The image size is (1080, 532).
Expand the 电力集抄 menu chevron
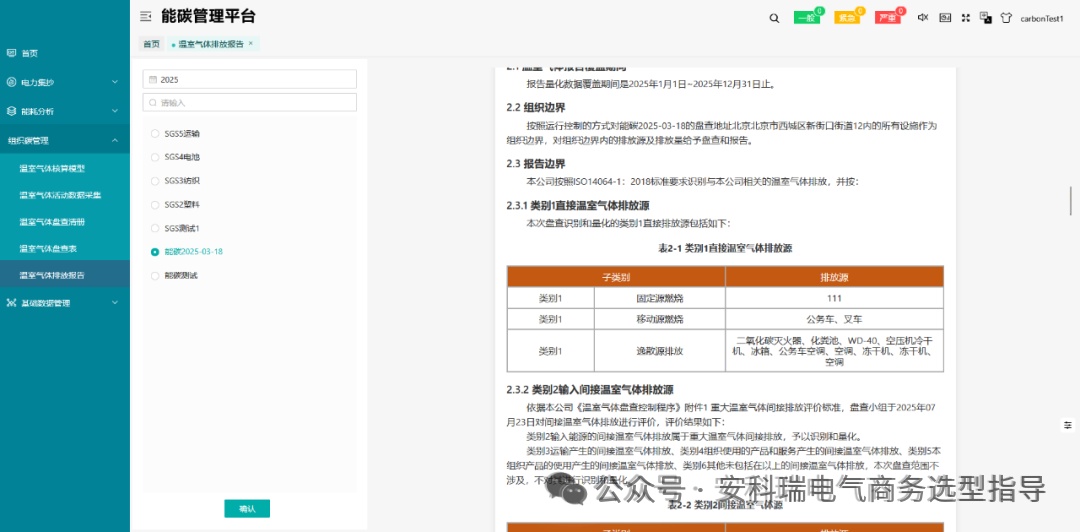click(x=114, y=82)
